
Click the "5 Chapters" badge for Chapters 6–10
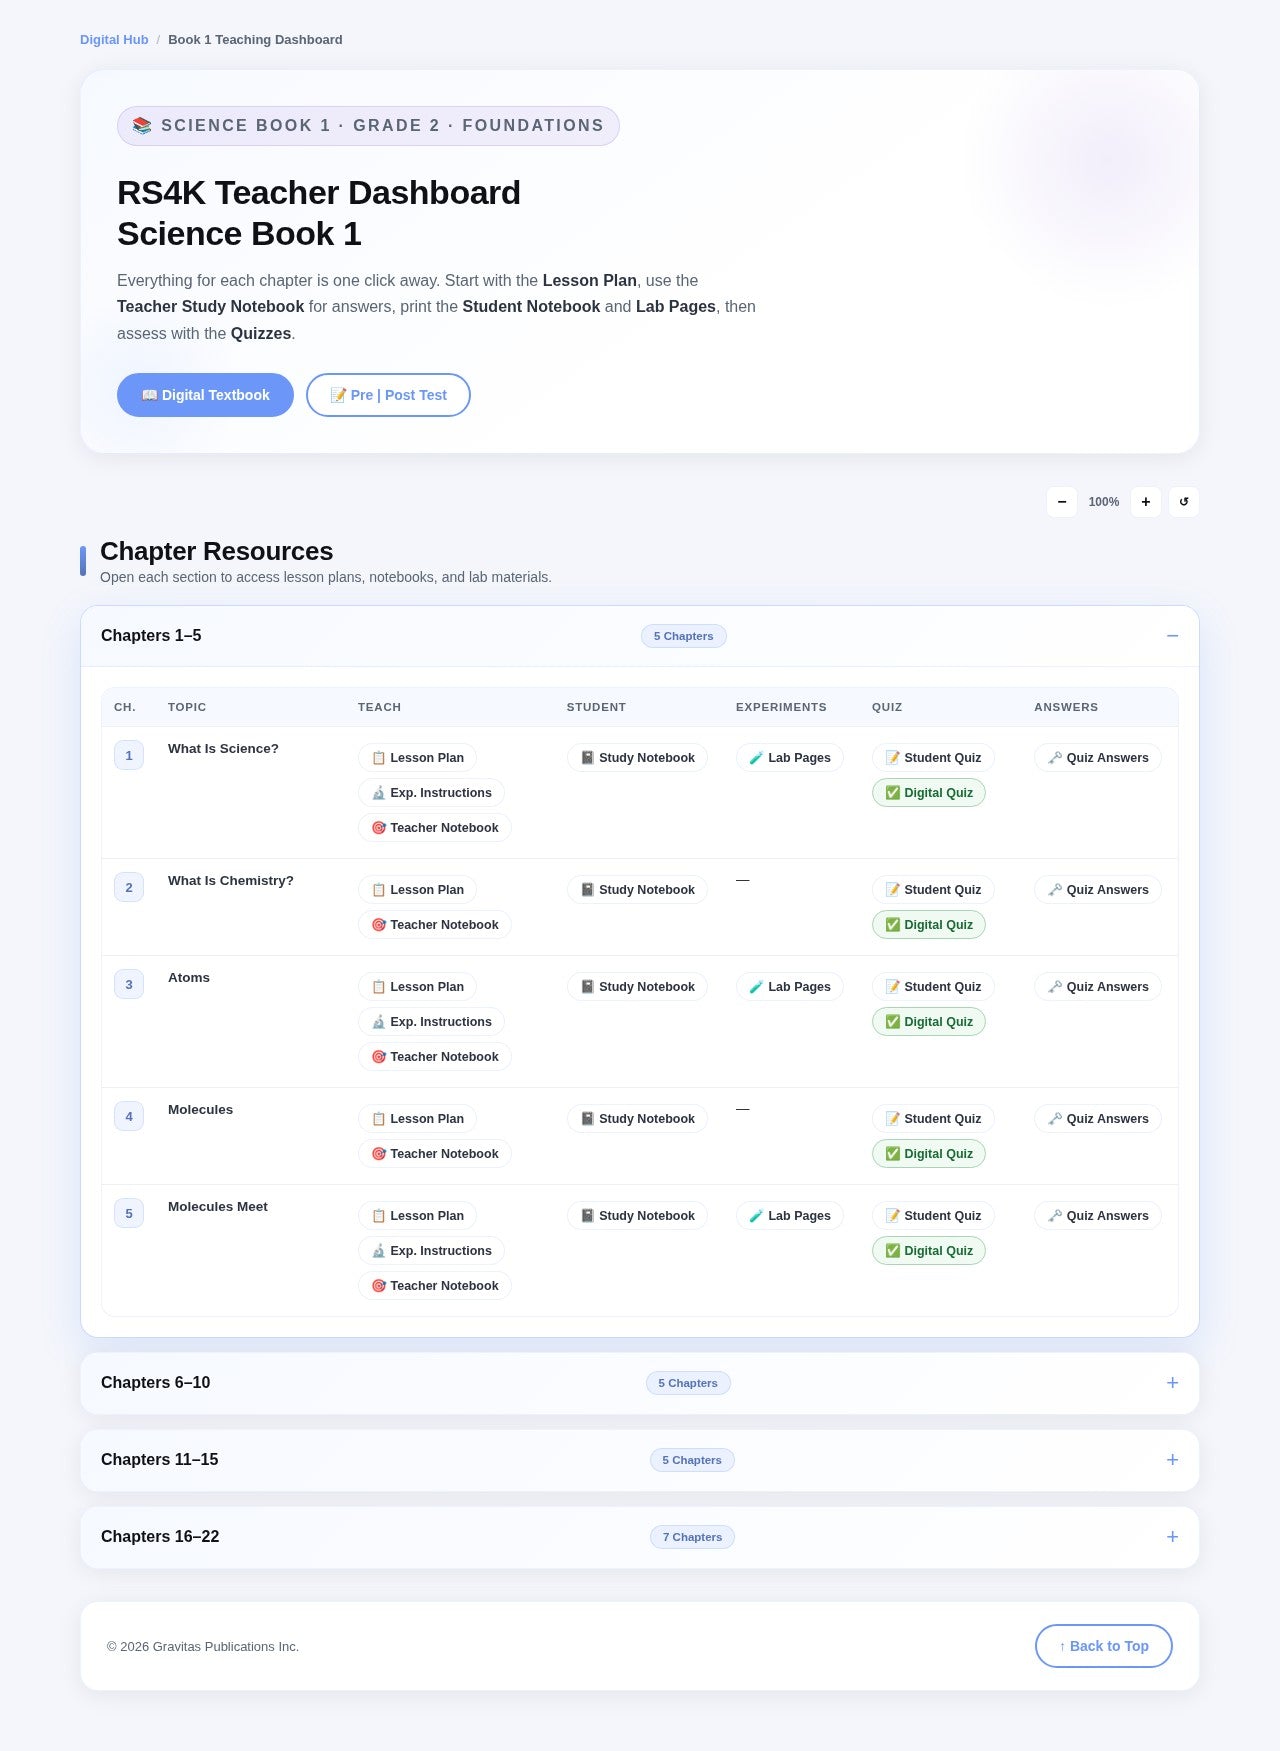(688, 1383)
